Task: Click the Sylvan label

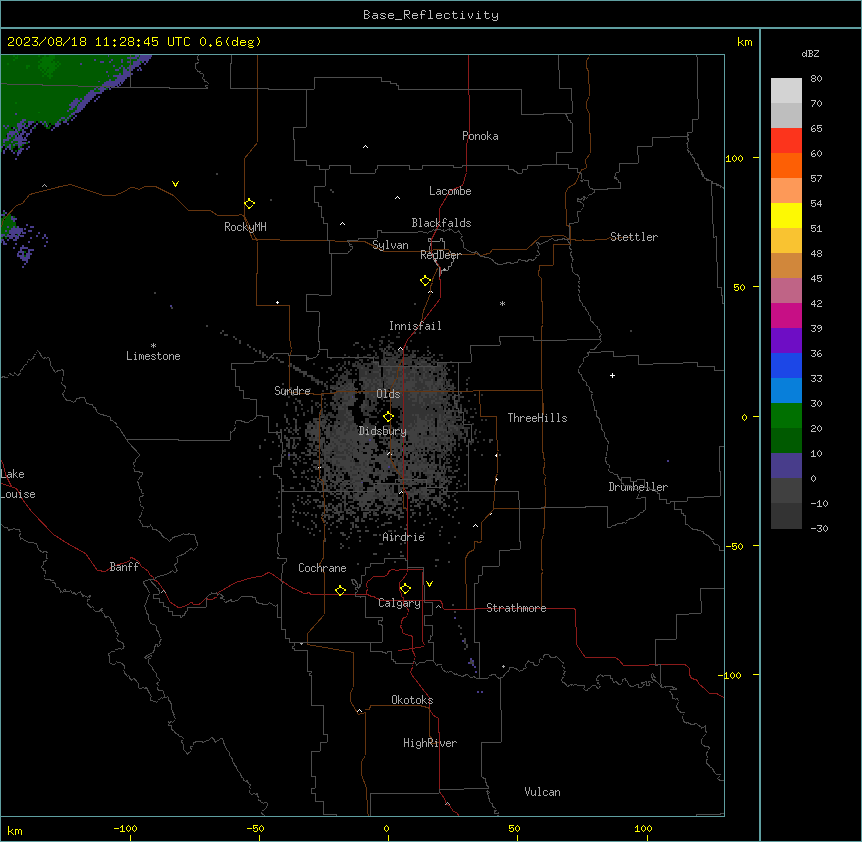Action: (390, 245)
